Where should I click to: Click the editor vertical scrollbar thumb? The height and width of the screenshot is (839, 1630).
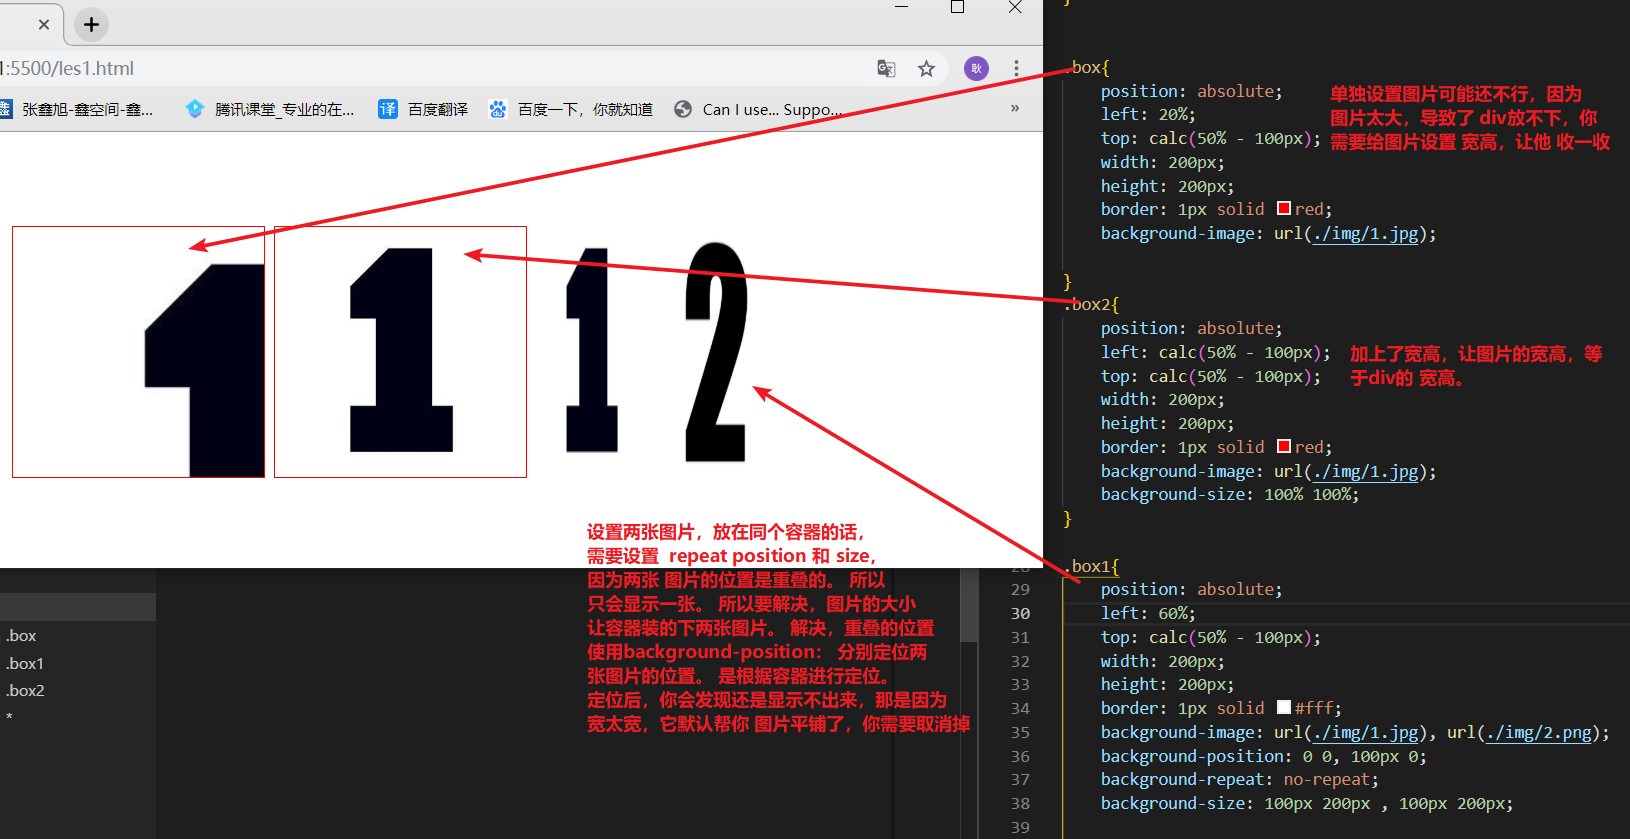968,604
